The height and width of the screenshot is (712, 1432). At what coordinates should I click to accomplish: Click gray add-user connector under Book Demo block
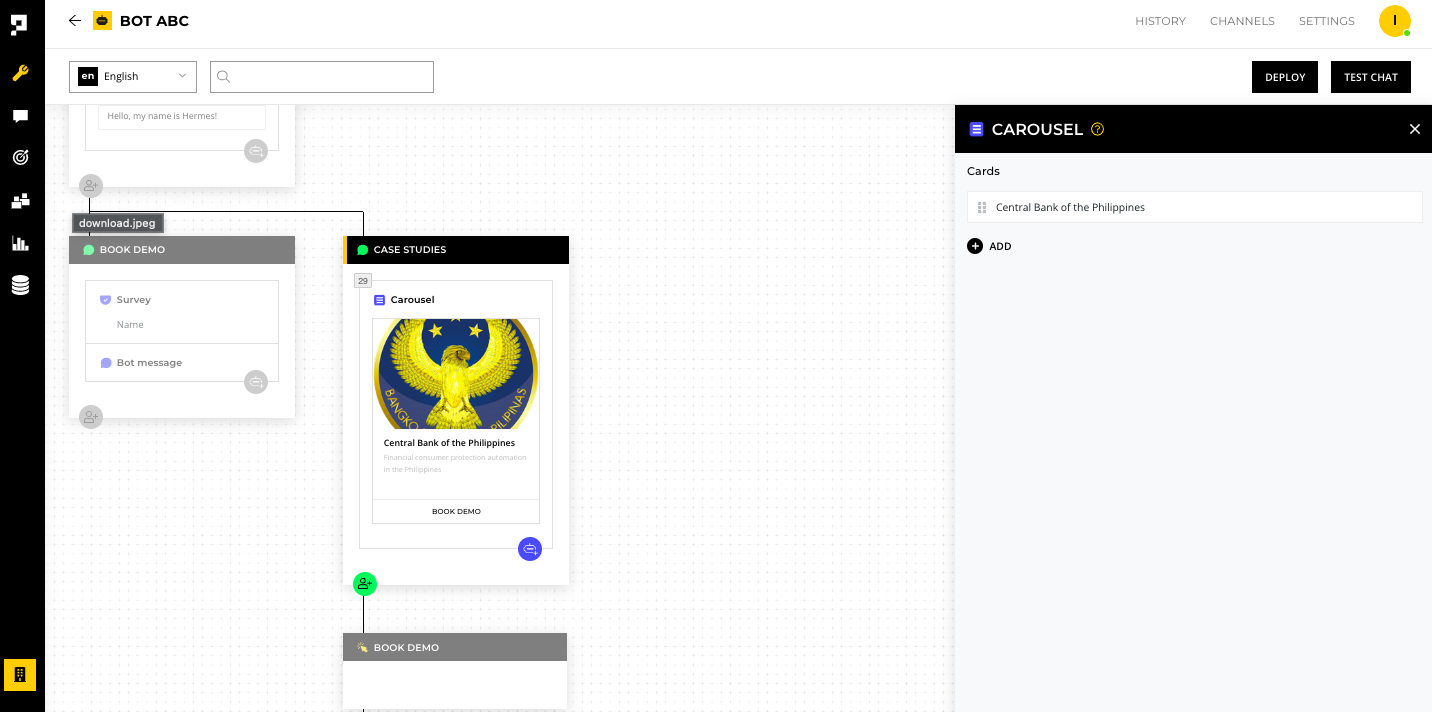tap(91, 417)
